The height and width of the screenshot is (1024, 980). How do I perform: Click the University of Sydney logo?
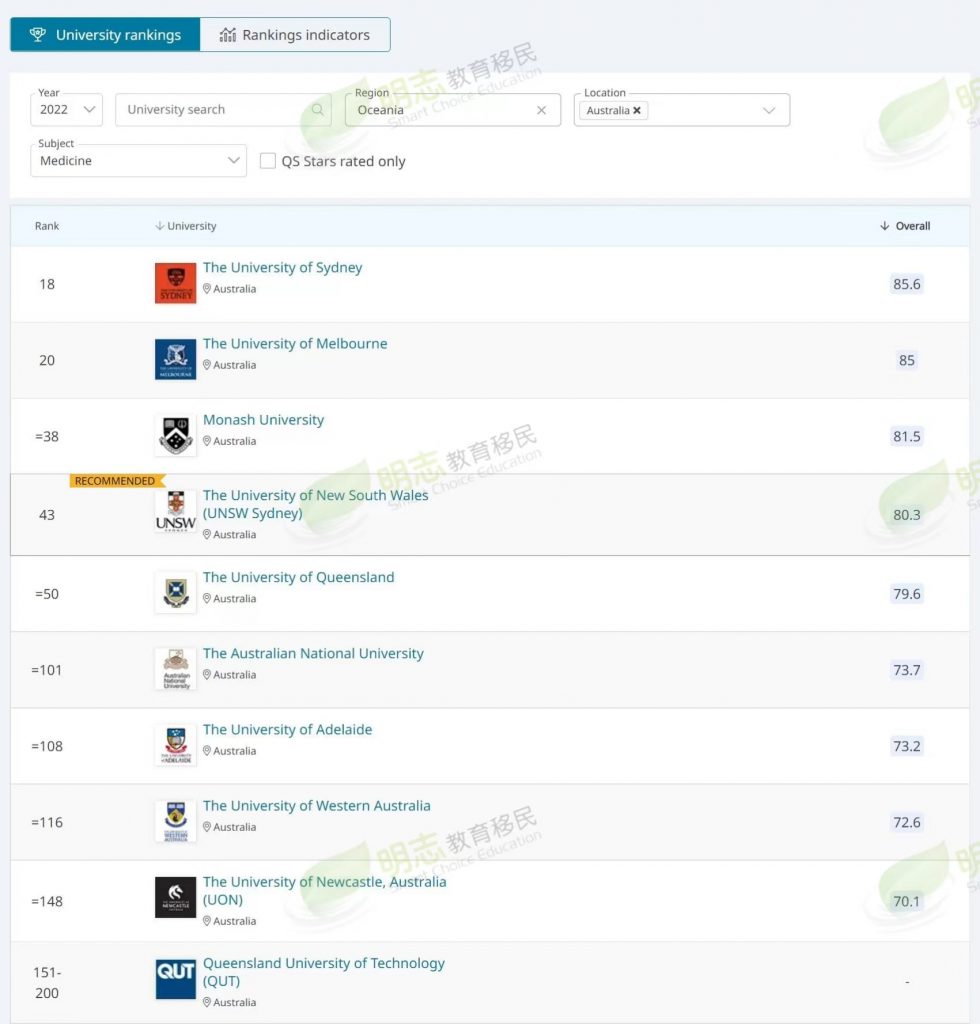(175, 283)
